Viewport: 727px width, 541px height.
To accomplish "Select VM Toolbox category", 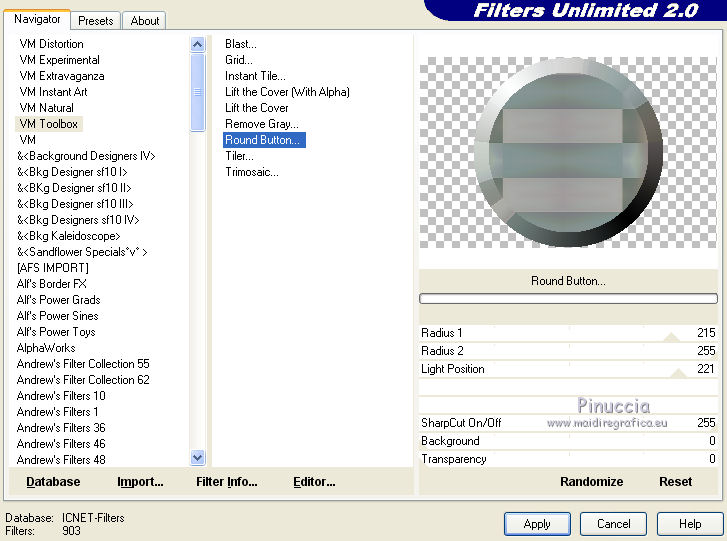I will 49,124.
